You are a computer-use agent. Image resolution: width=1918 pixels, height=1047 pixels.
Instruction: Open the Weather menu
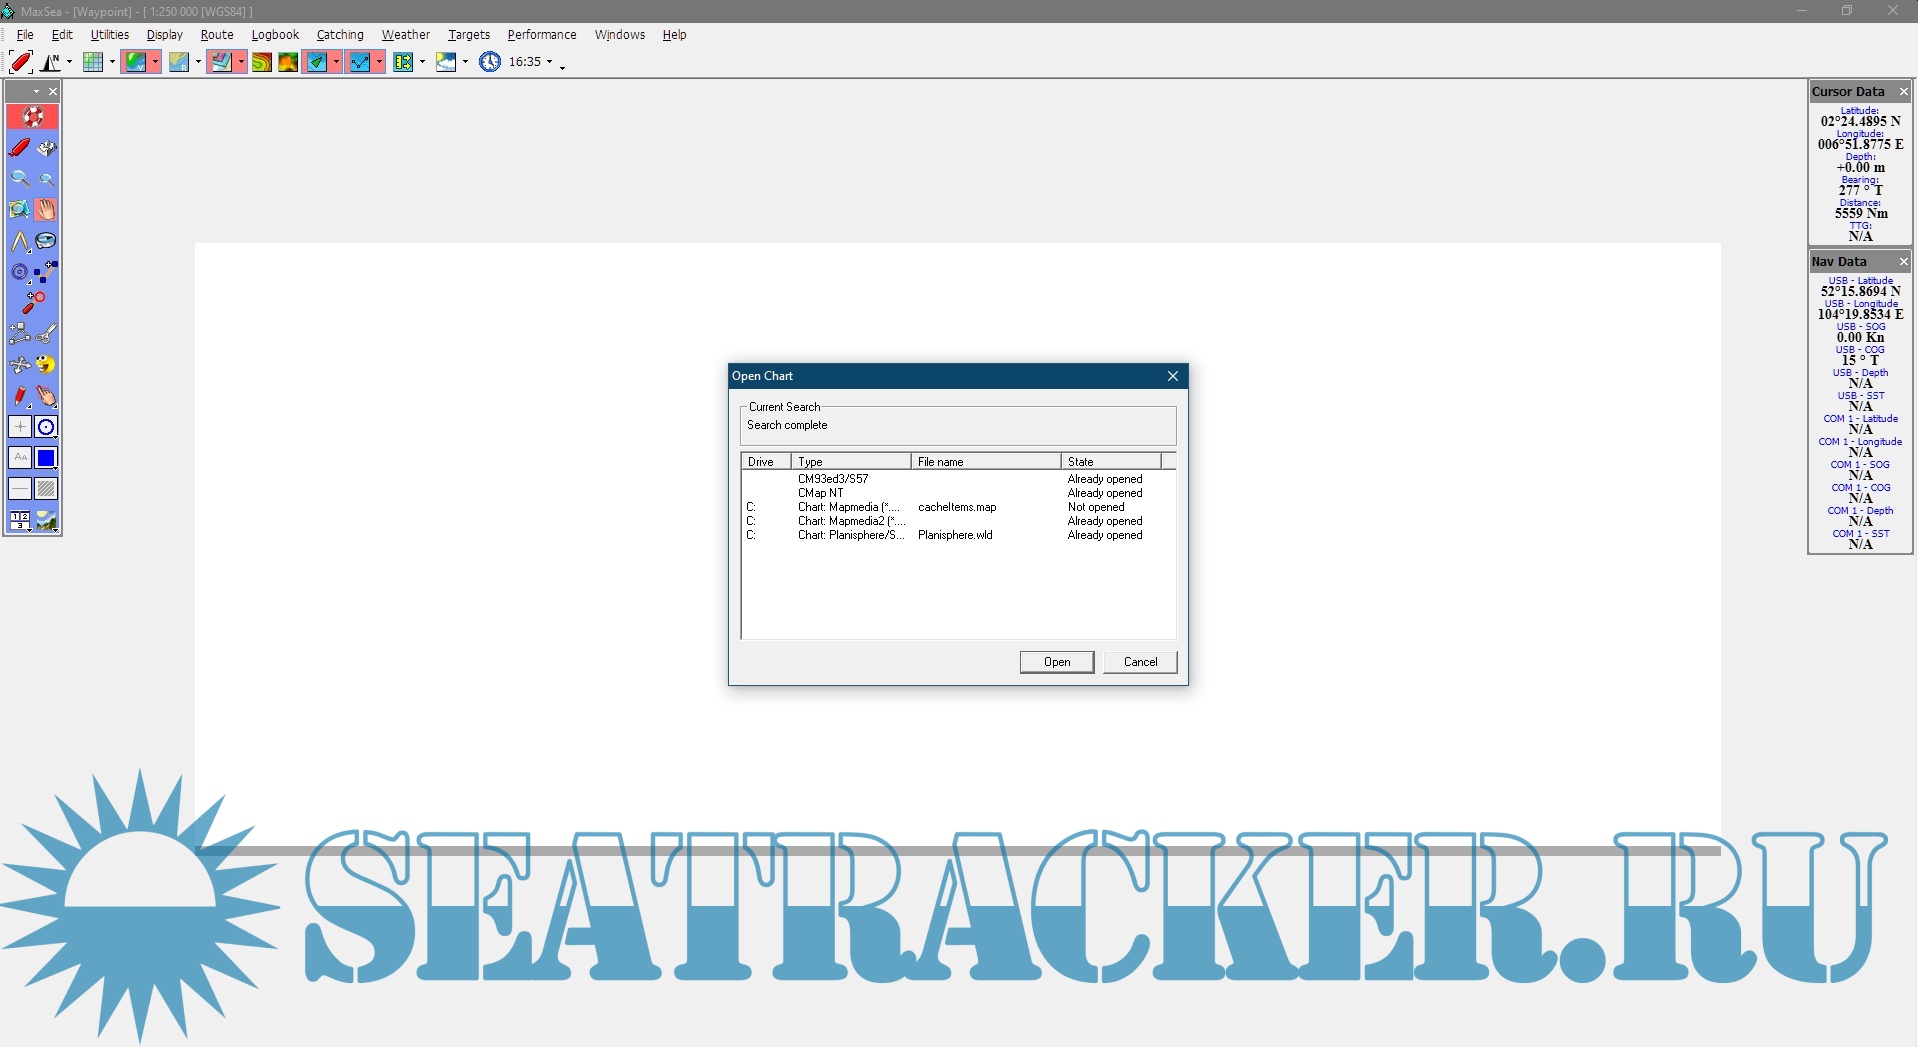(x=405, y=35)
